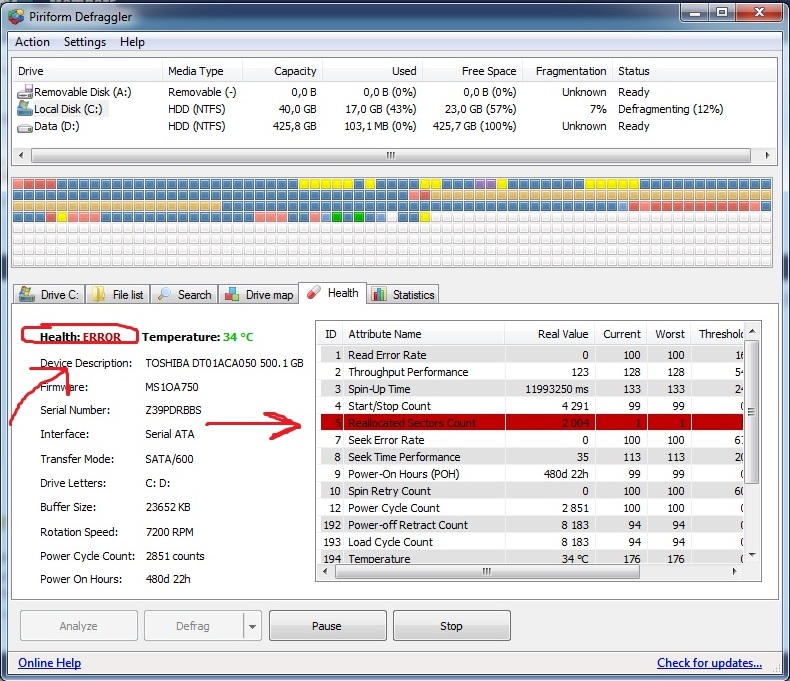790x681 pixels.
Task: Select the Load Cycle Count row
Action: click(x=532, y=542)
